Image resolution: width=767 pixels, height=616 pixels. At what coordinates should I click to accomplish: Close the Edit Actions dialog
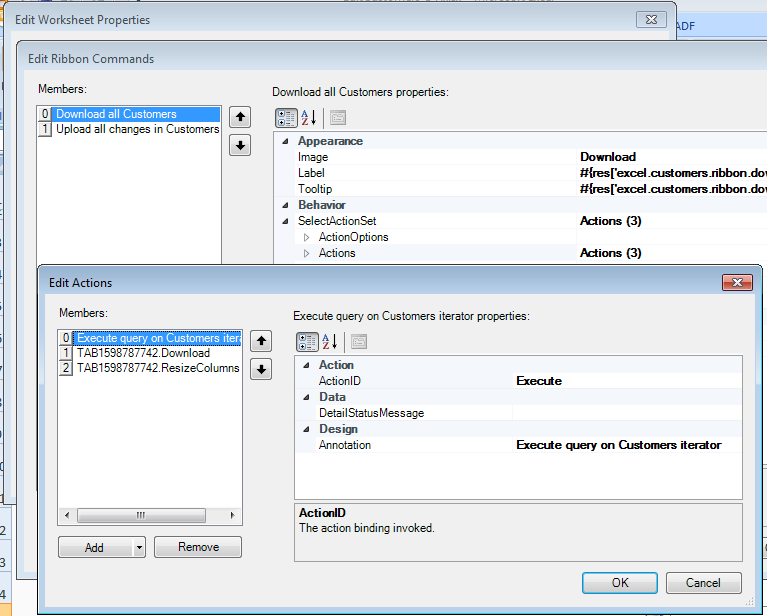pos(737,282)
